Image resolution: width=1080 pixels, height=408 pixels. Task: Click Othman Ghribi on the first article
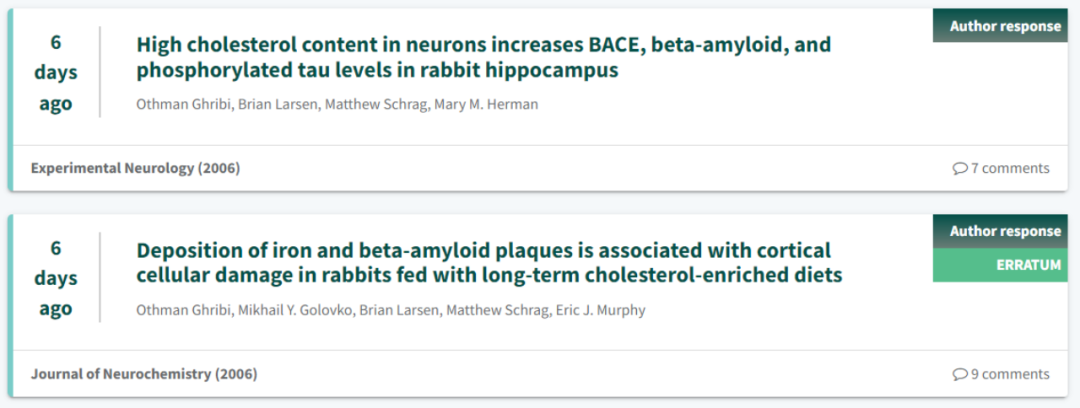[x=182, y=105]
